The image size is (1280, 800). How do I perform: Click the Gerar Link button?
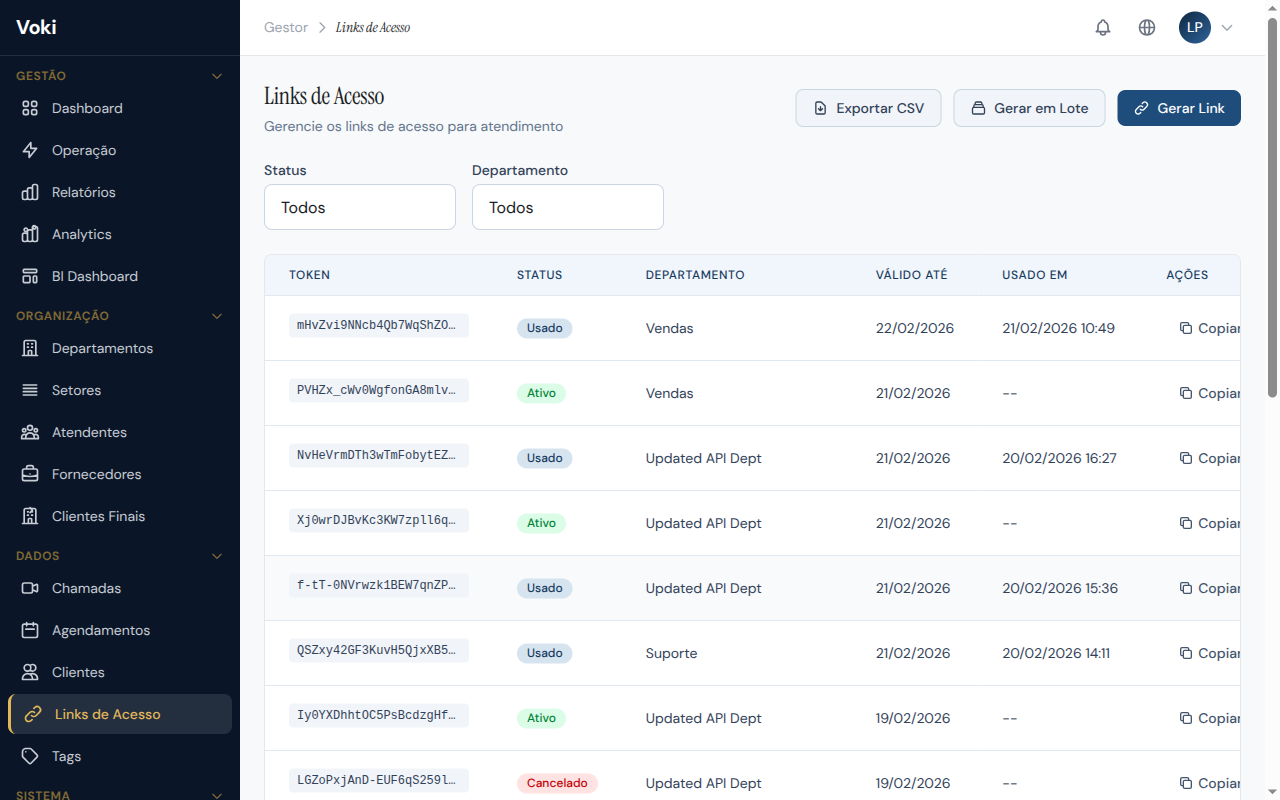click(x=1179, y=108)
